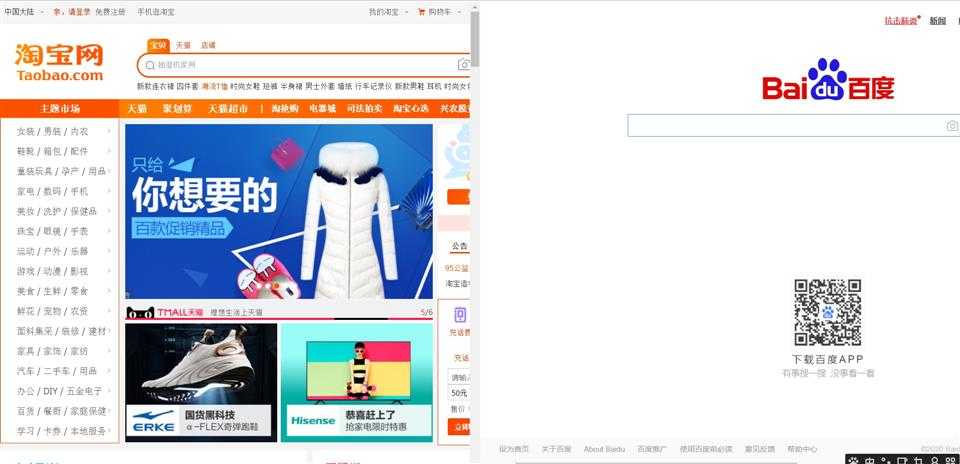Select the 天猫 search tab above search box

(x=183, y=45)
